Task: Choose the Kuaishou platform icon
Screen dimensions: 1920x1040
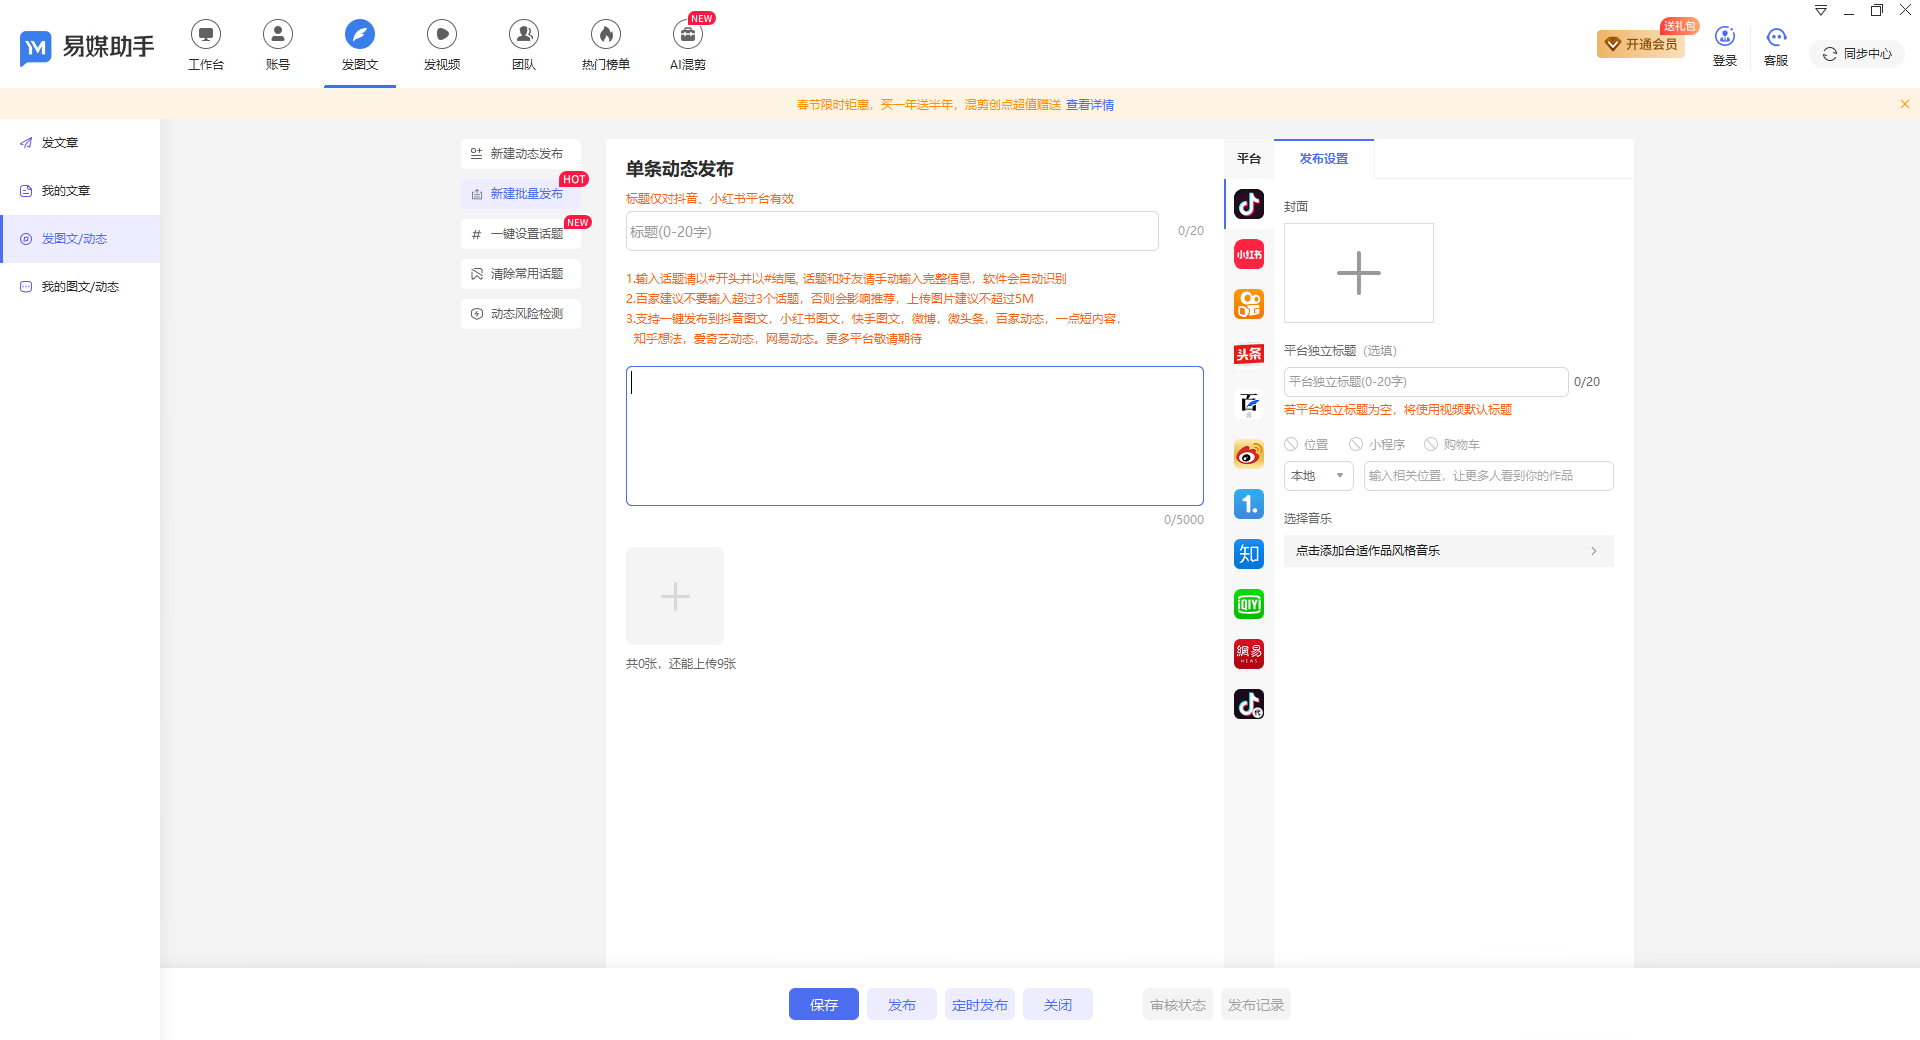Action: (1248, 304)
